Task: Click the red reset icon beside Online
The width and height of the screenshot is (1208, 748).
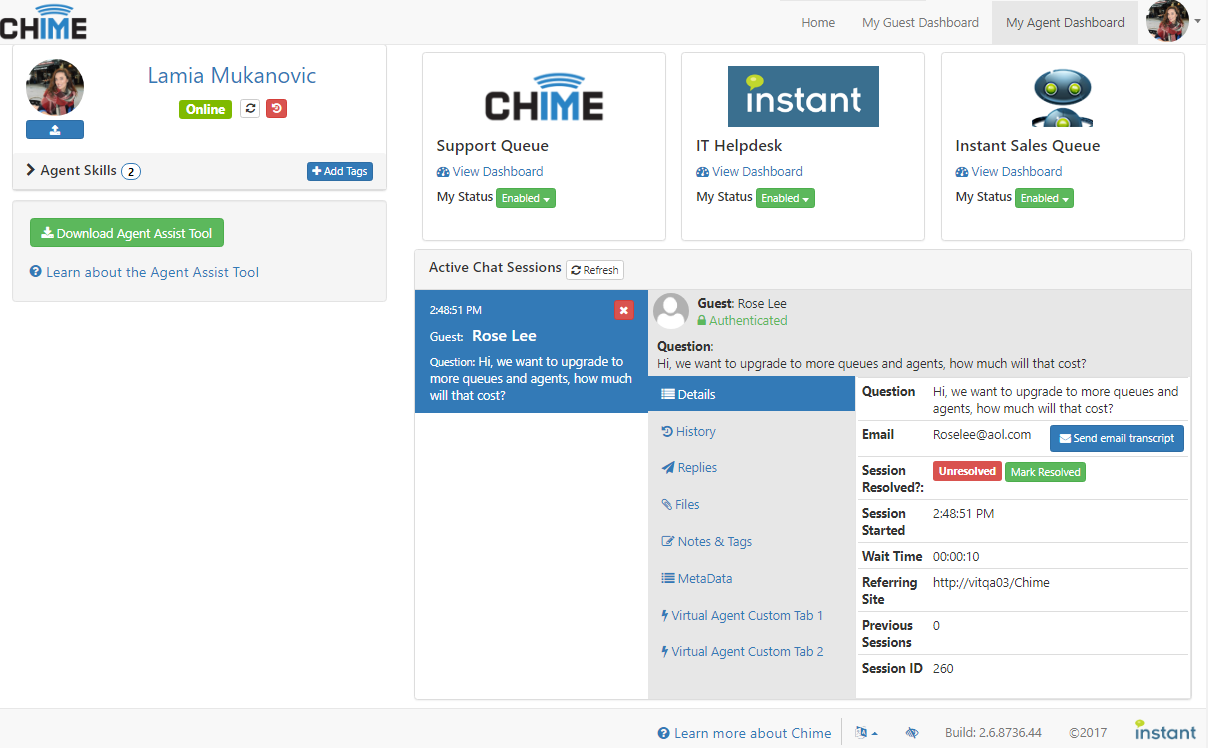Action: click(277, 109)
